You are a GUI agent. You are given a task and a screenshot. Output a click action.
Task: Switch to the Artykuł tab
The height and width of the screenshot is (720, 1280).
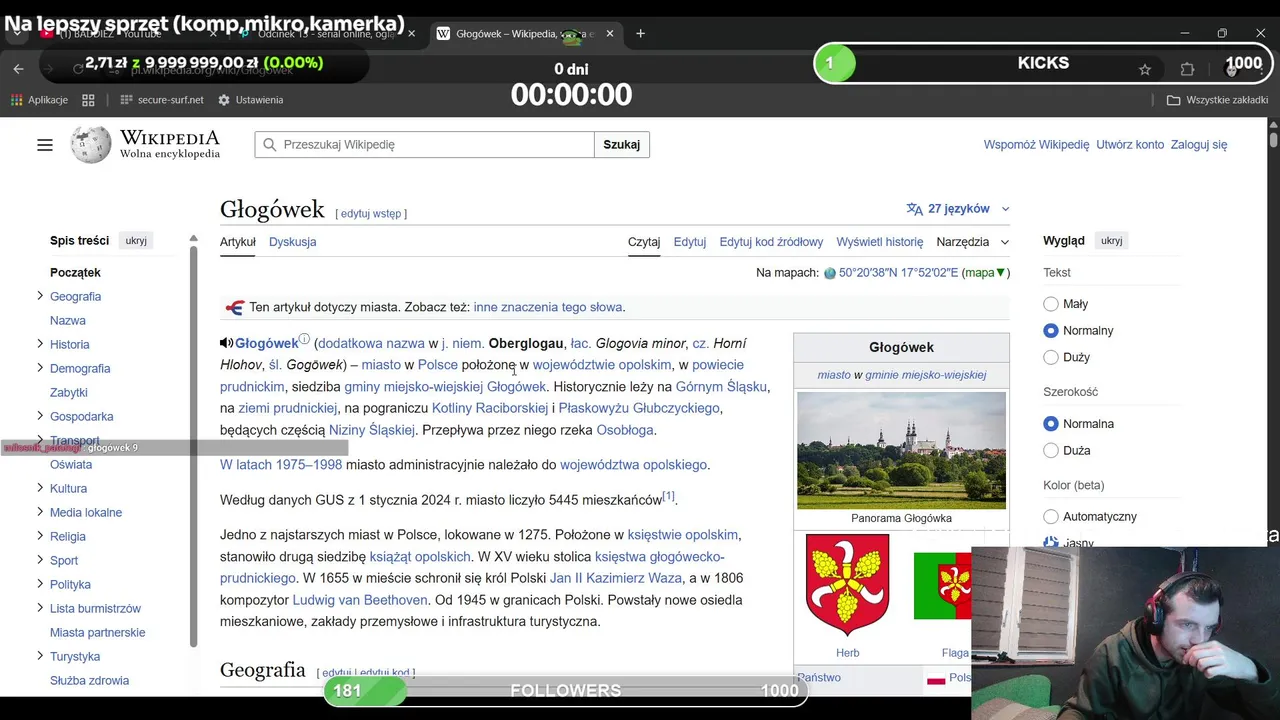(238, 242)
